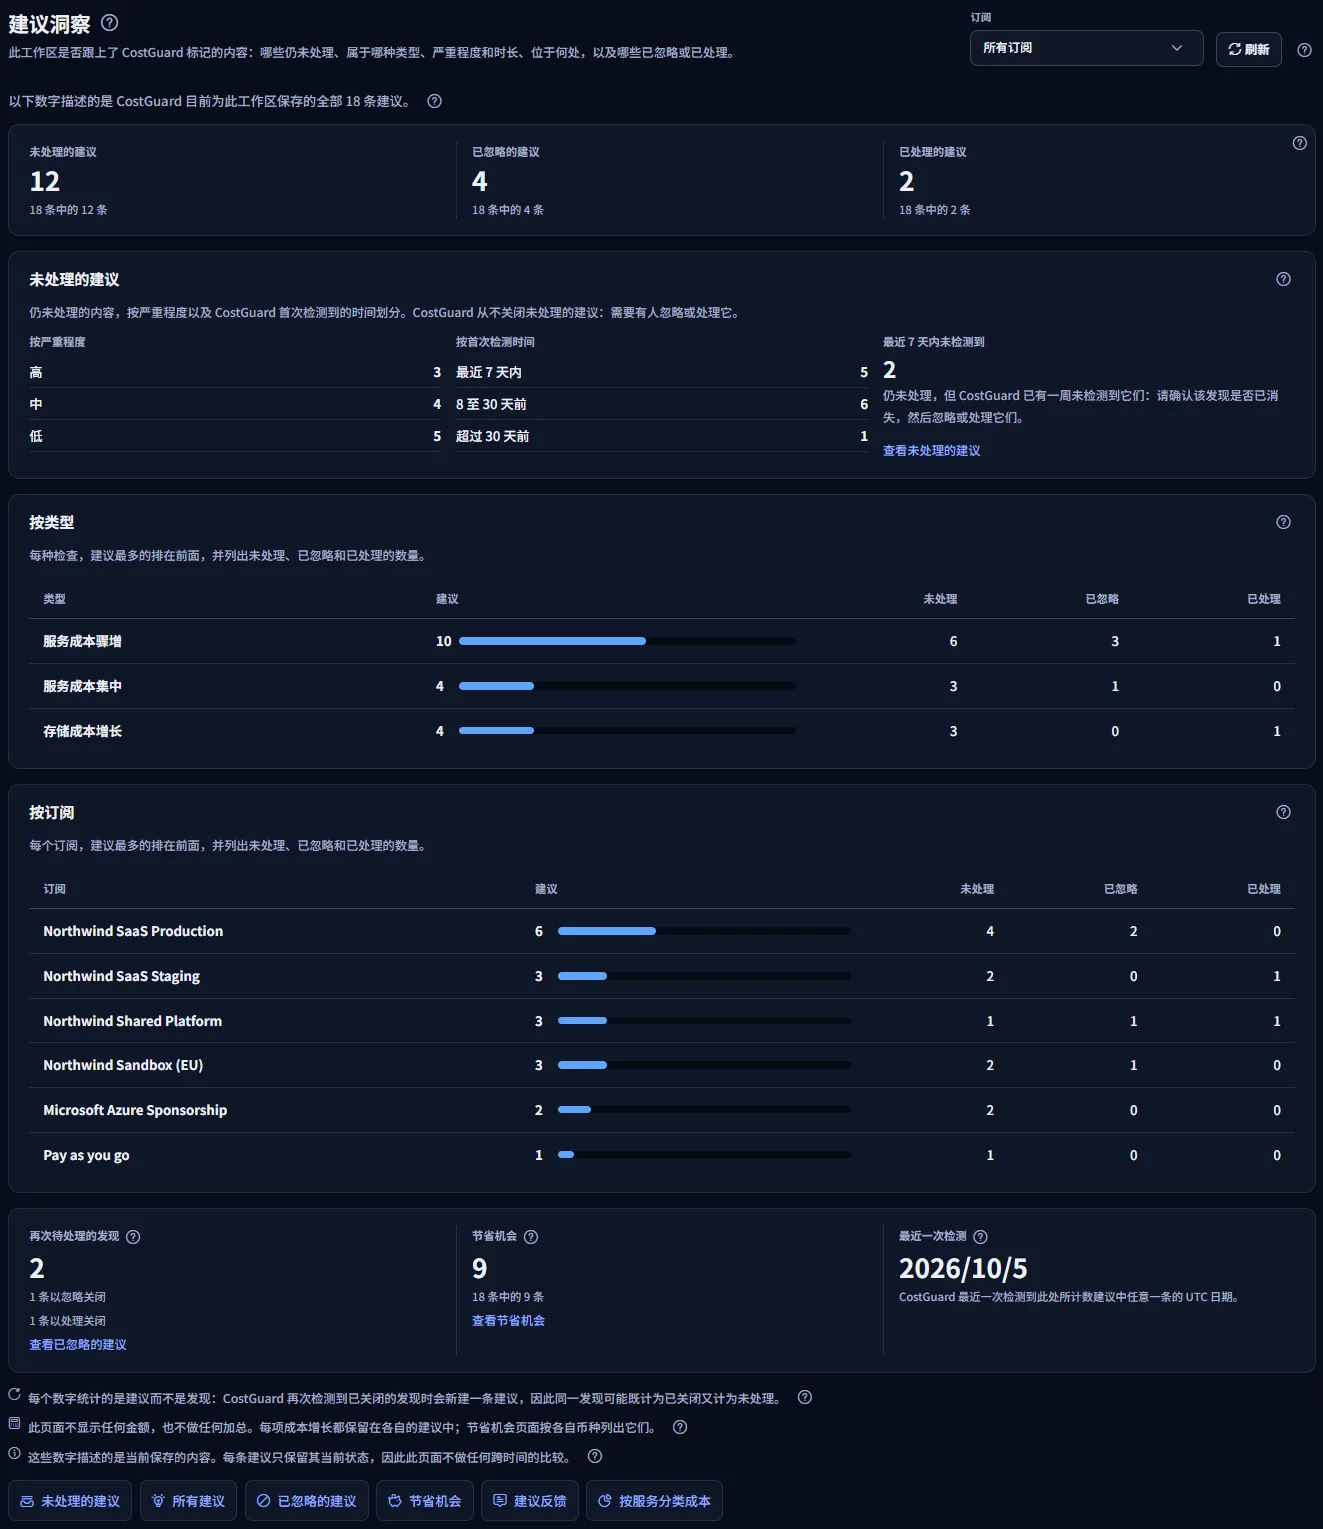Follow the 查看节省机会 link

pos(508,1321)
